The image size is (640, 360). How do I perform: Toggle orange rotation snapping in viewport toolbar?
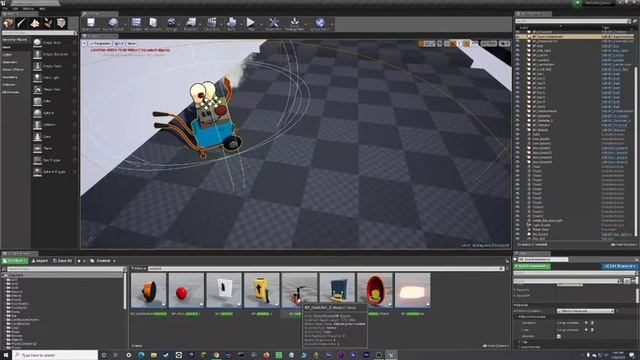click(x=466, y=43)
